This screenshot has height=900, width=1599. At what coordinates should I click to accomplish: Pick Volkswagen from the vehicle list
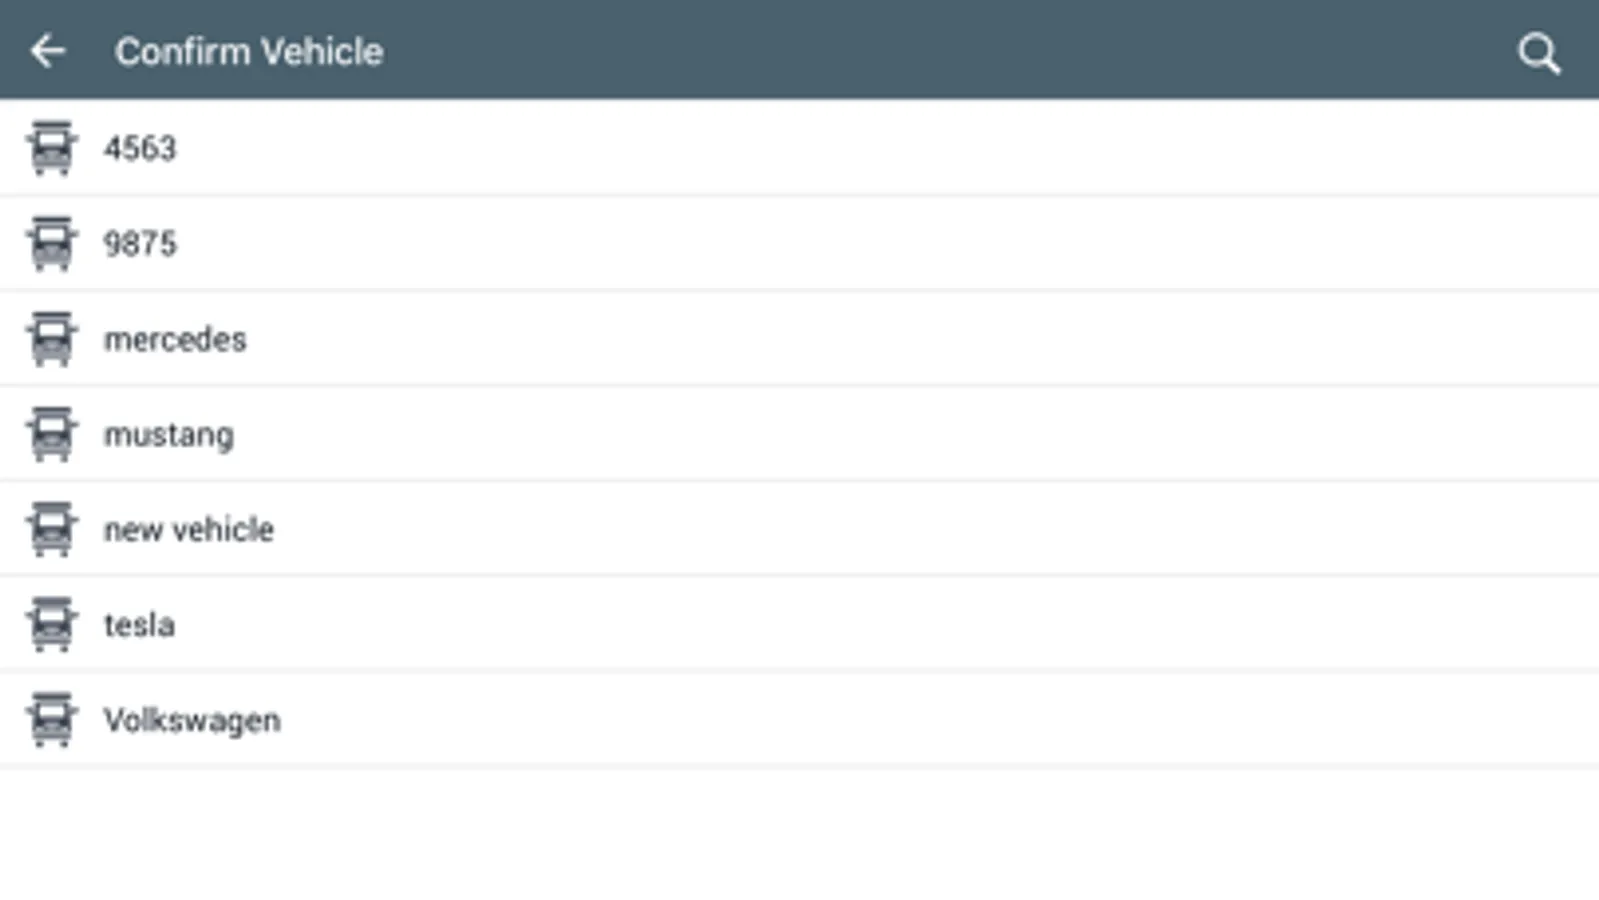pos(192,720)
